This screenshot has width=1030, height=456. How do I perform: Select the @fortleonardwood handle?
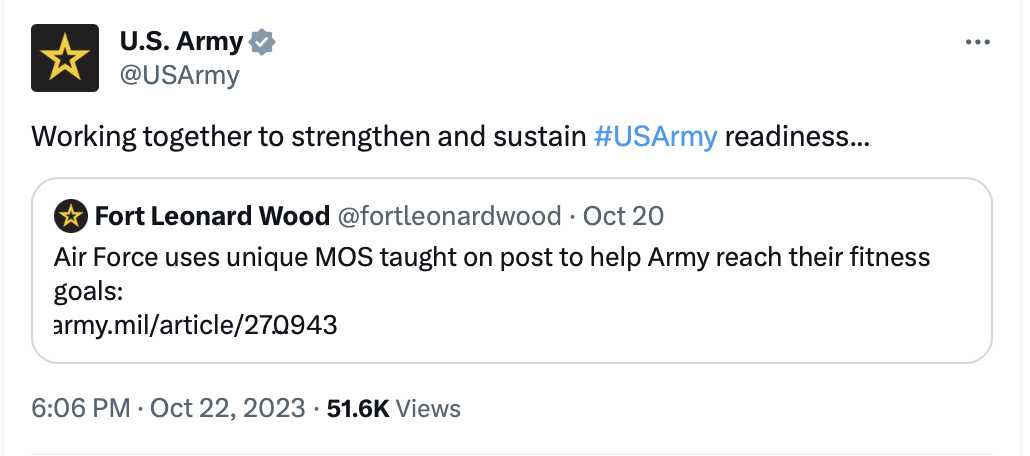pos(453,215)
